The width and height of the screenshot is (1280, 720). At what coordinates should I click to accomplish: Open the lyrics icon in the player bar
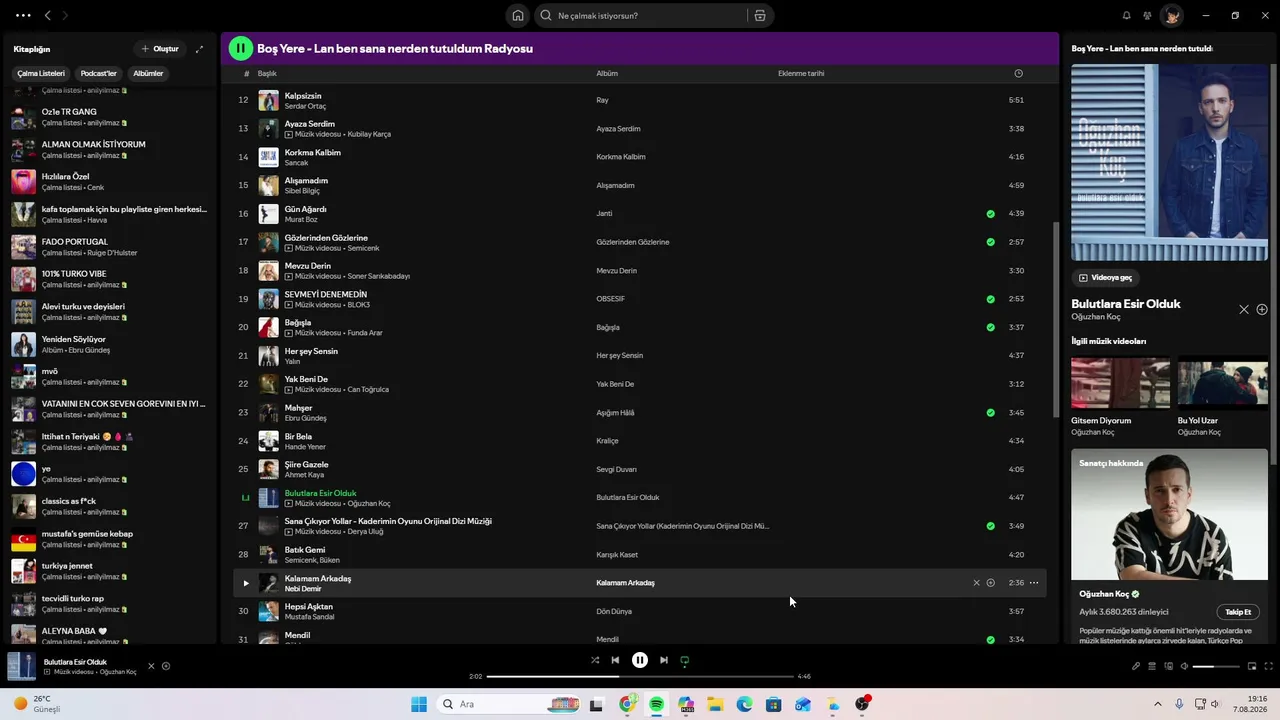coord(1136,666)
